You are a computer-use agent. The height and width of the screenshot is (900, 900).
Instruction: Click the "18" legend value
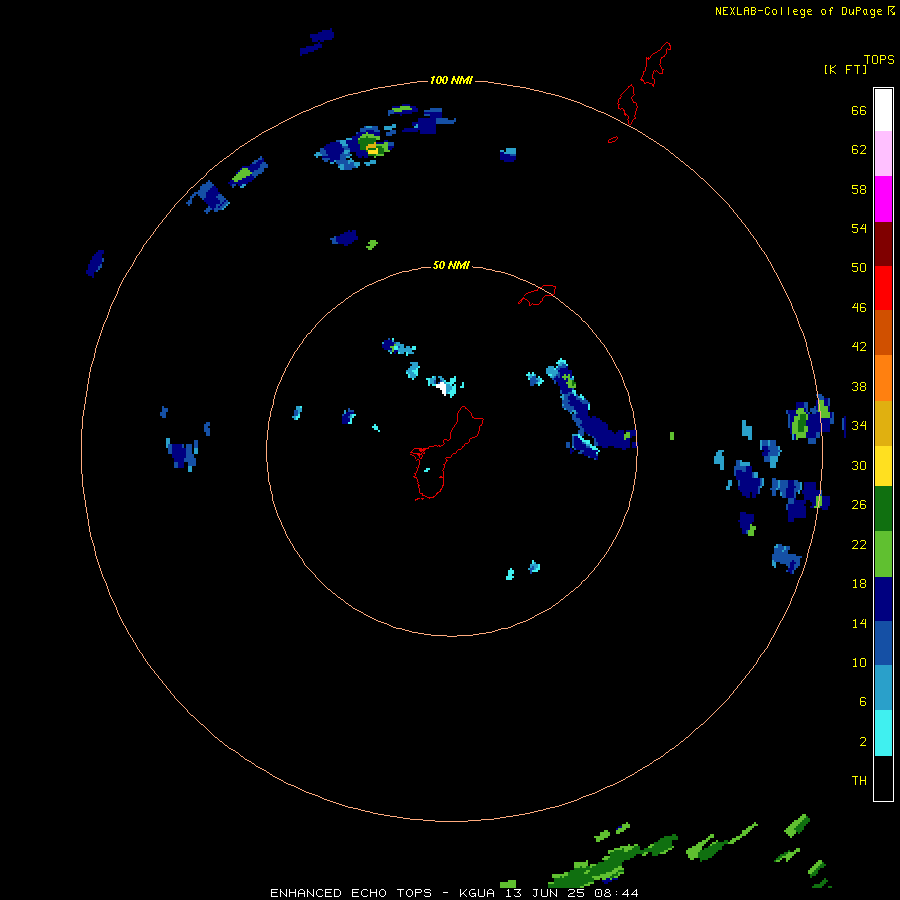tap(859, 584)
